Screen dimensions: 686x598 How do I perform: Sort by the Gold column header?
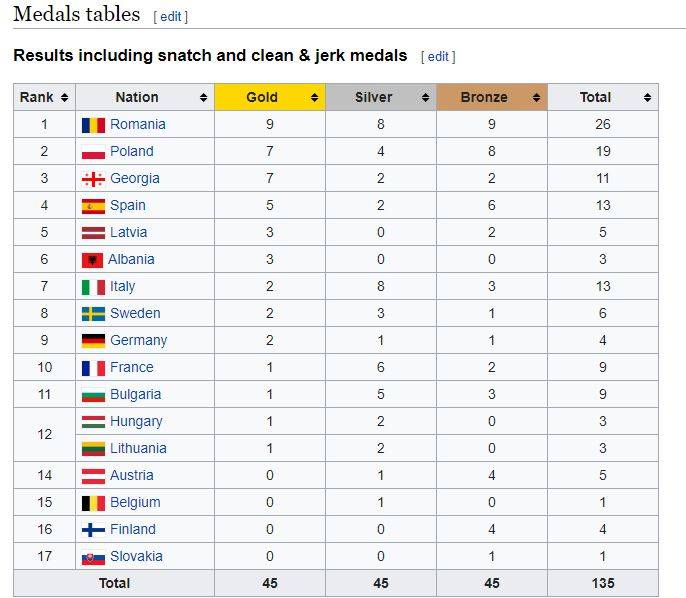pyautogui.click(x=262, y=98)
